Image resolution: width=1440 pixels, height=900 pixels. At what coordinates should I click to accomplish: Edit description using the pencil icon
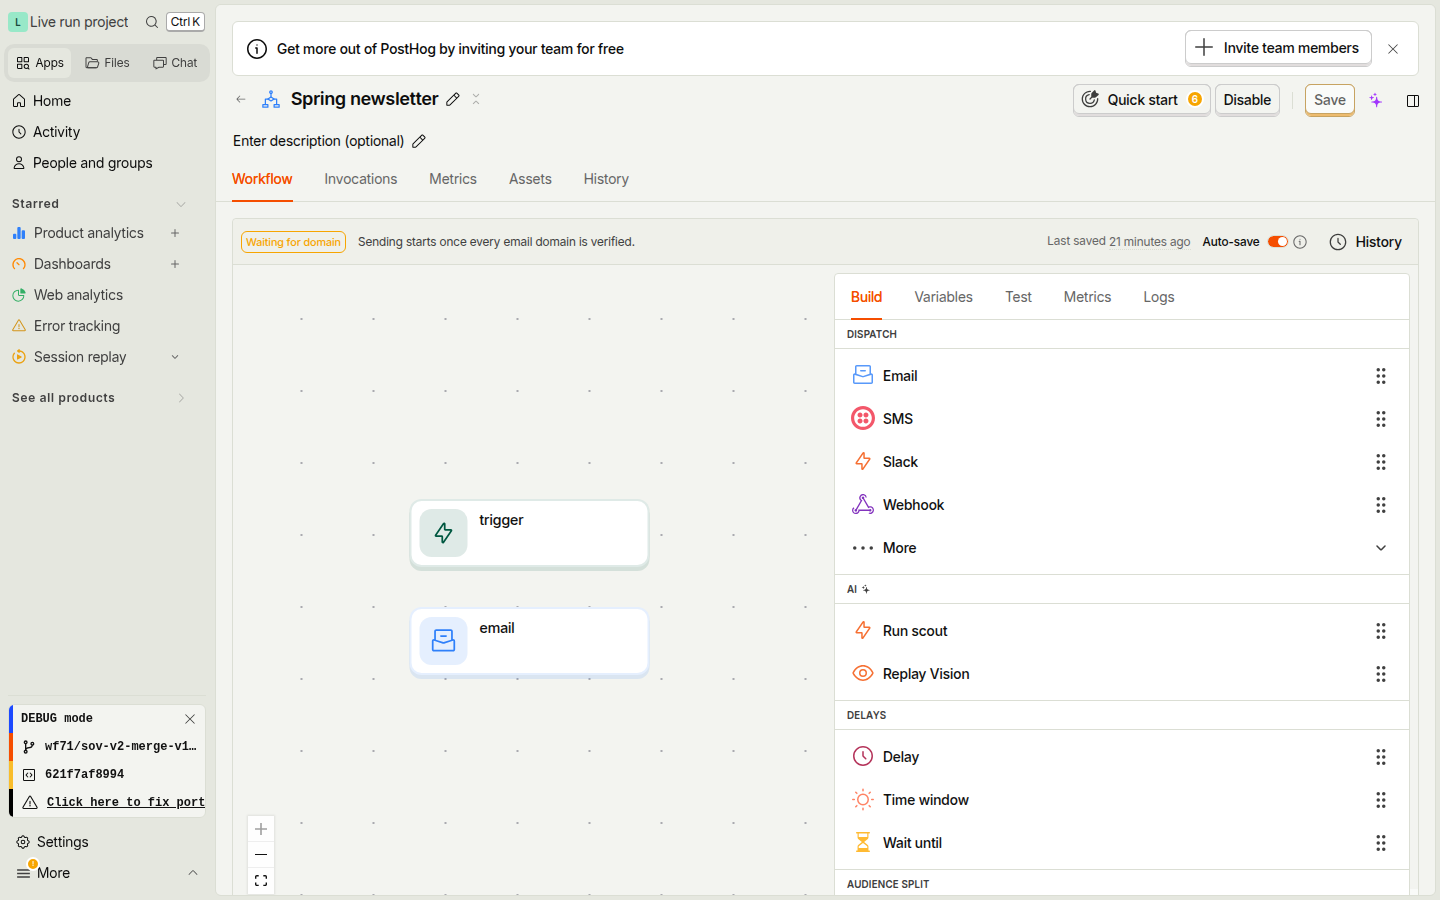[419, 141]
